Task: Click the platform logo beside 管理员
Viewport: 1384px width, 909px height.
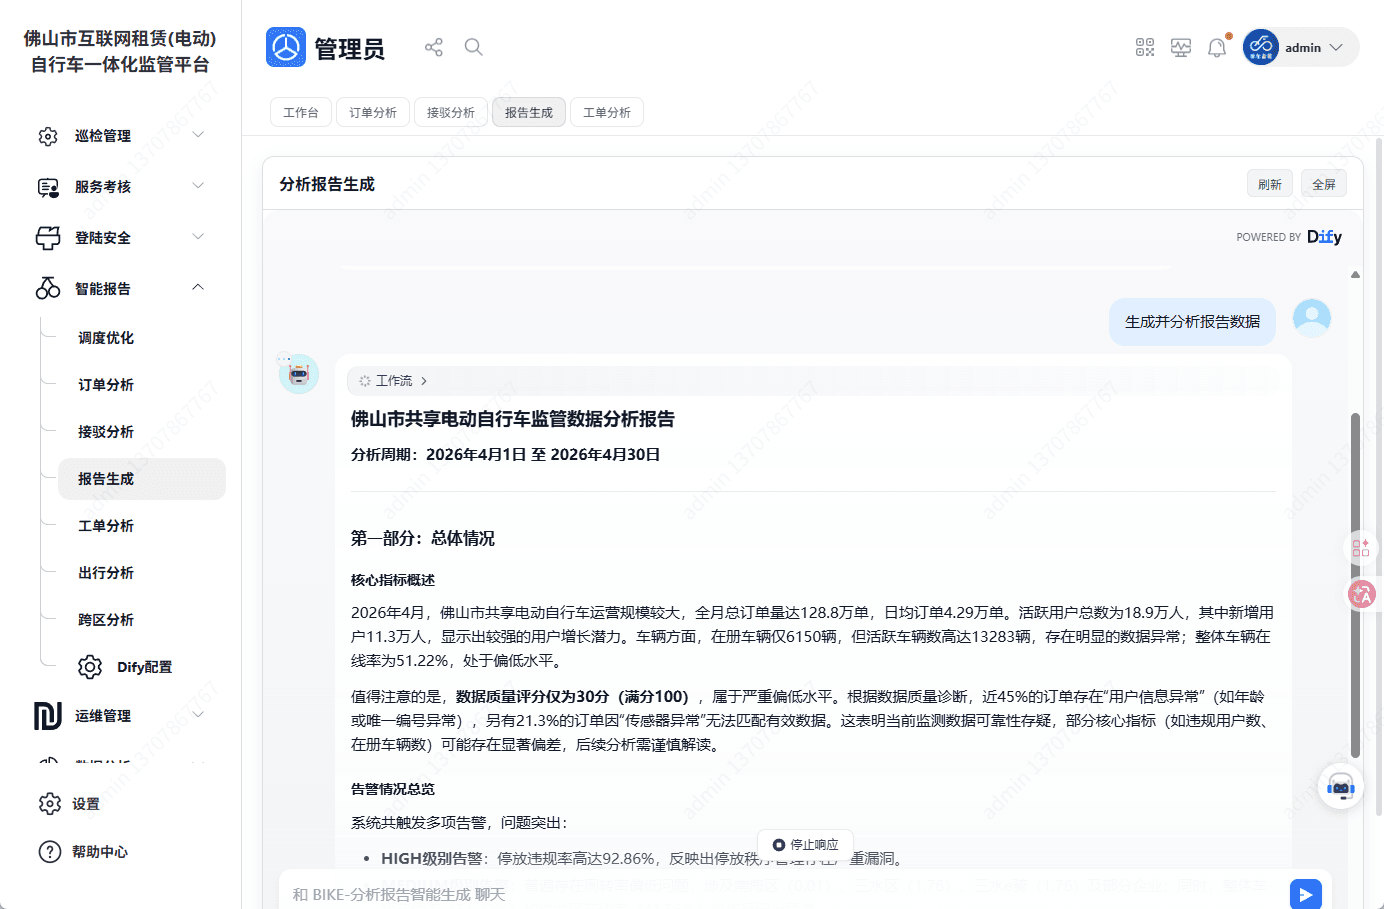Action: point(286,47)
